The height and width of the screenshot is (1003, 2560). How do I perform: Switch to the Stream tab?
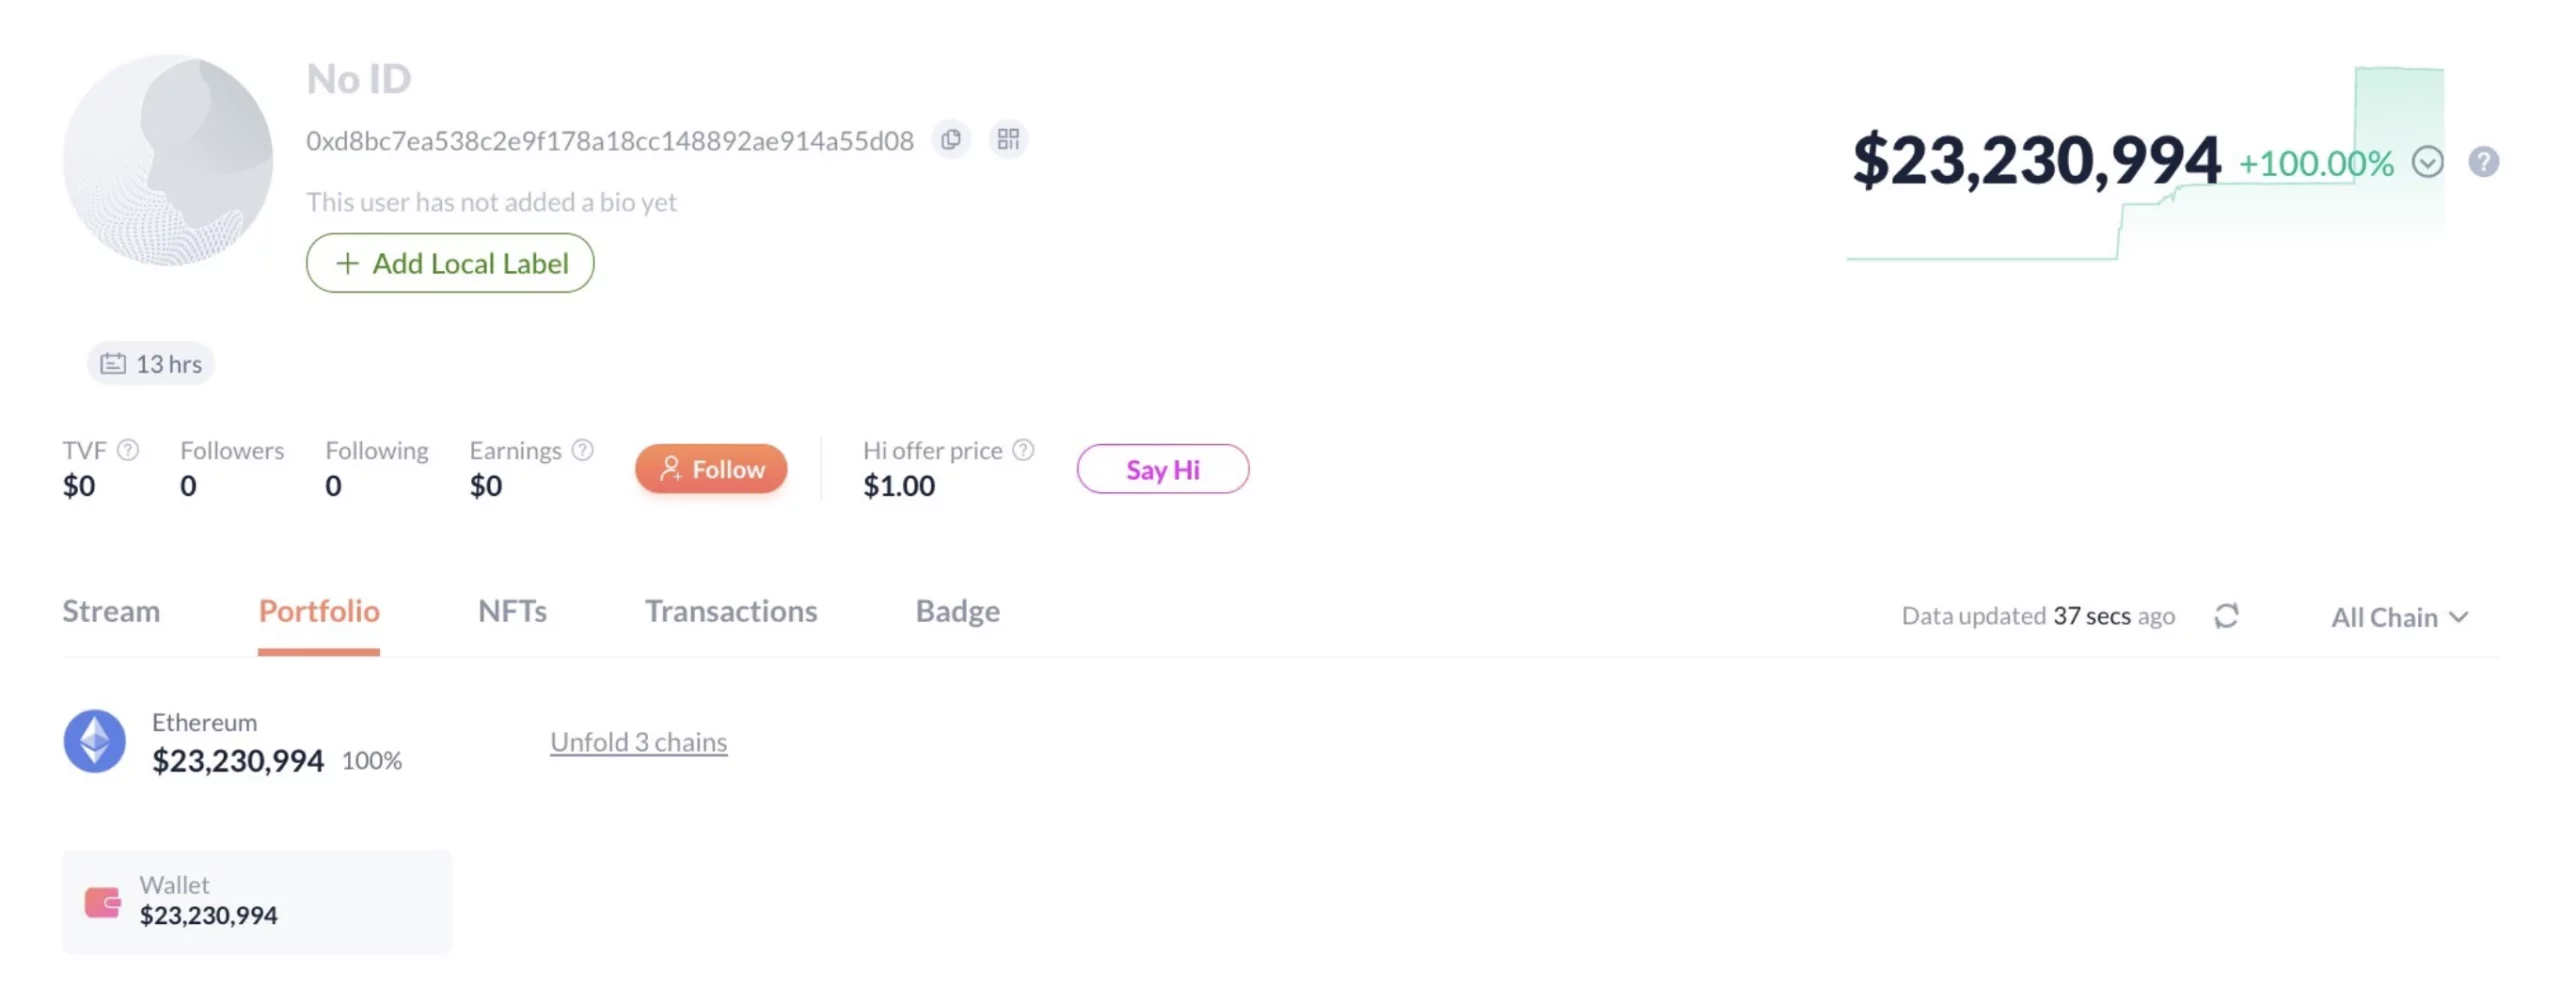(x=111, y=611)
